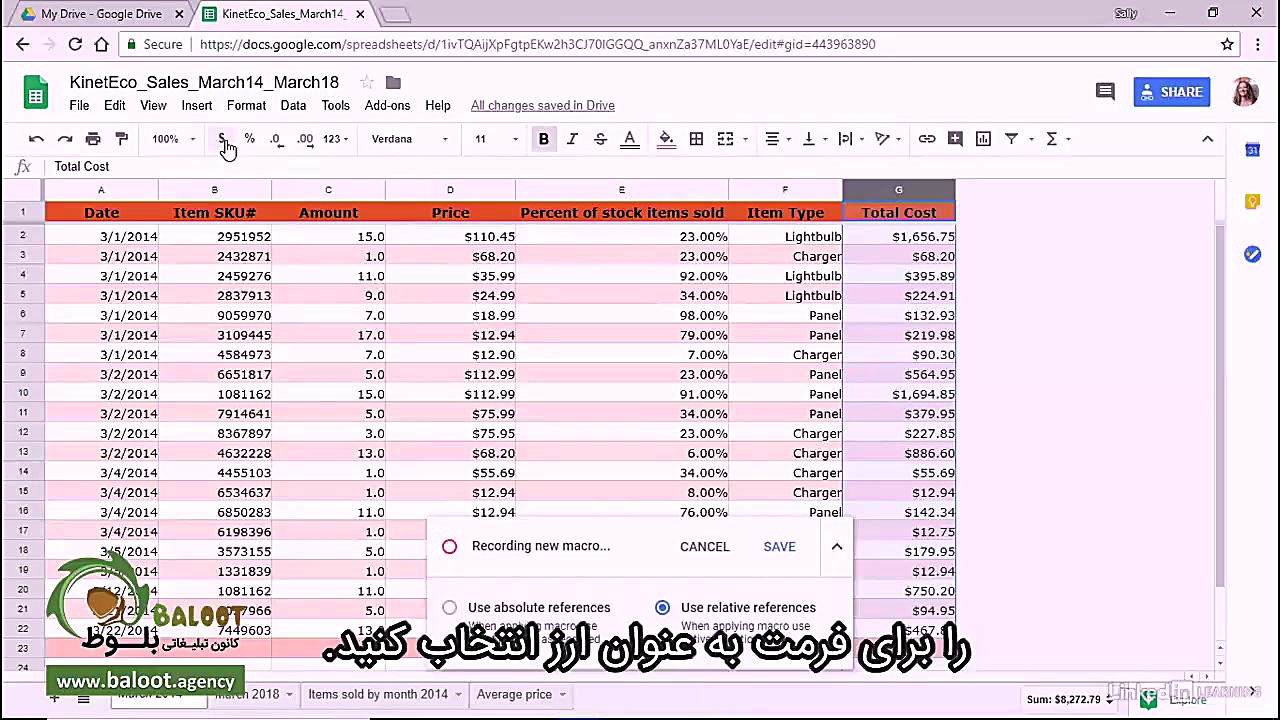Open the text color picker
1280x720 pixels.
[x=629, y=139]
